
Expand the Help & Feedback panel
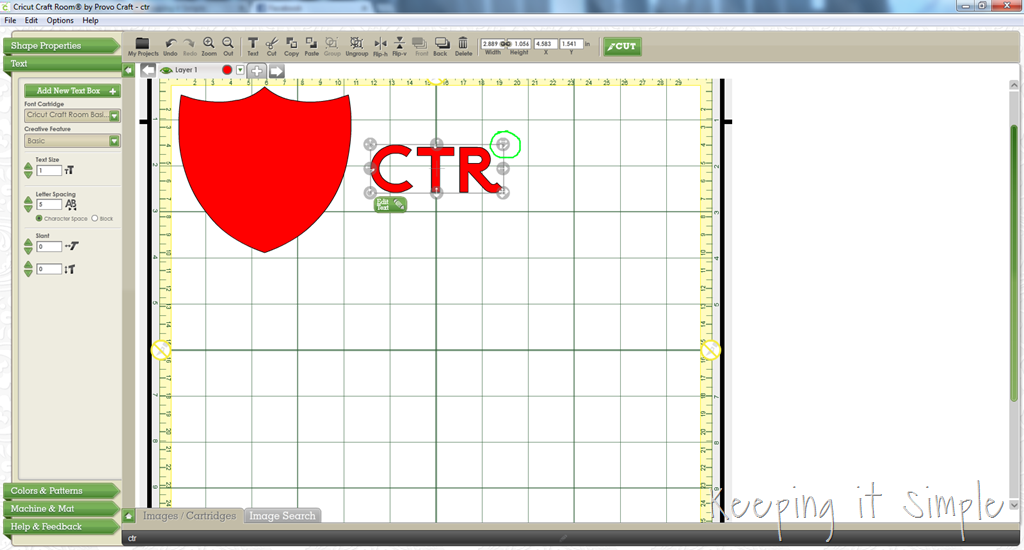(62, 526)
